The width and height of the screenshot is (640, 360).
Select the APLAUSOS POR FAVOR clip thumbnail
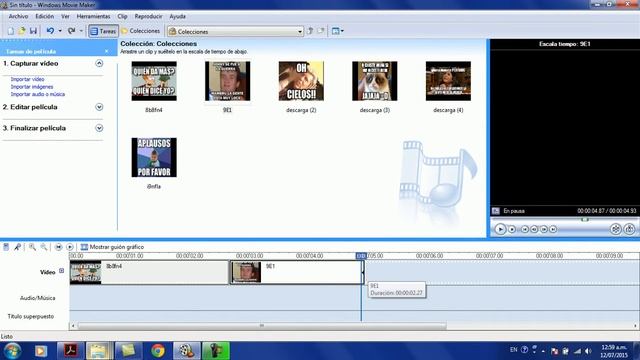154,157
